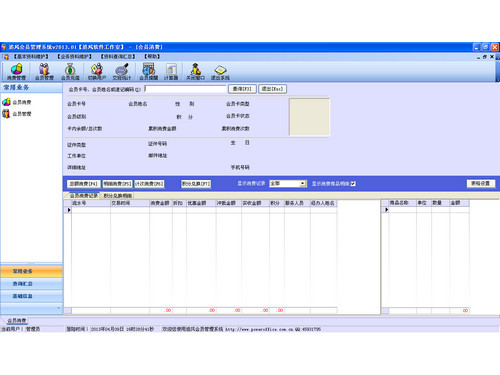Image resolution: width=500 pixels, height=375 pixels.
Task: Click the 冲抵金额 column header
Action: coord(229,203)
